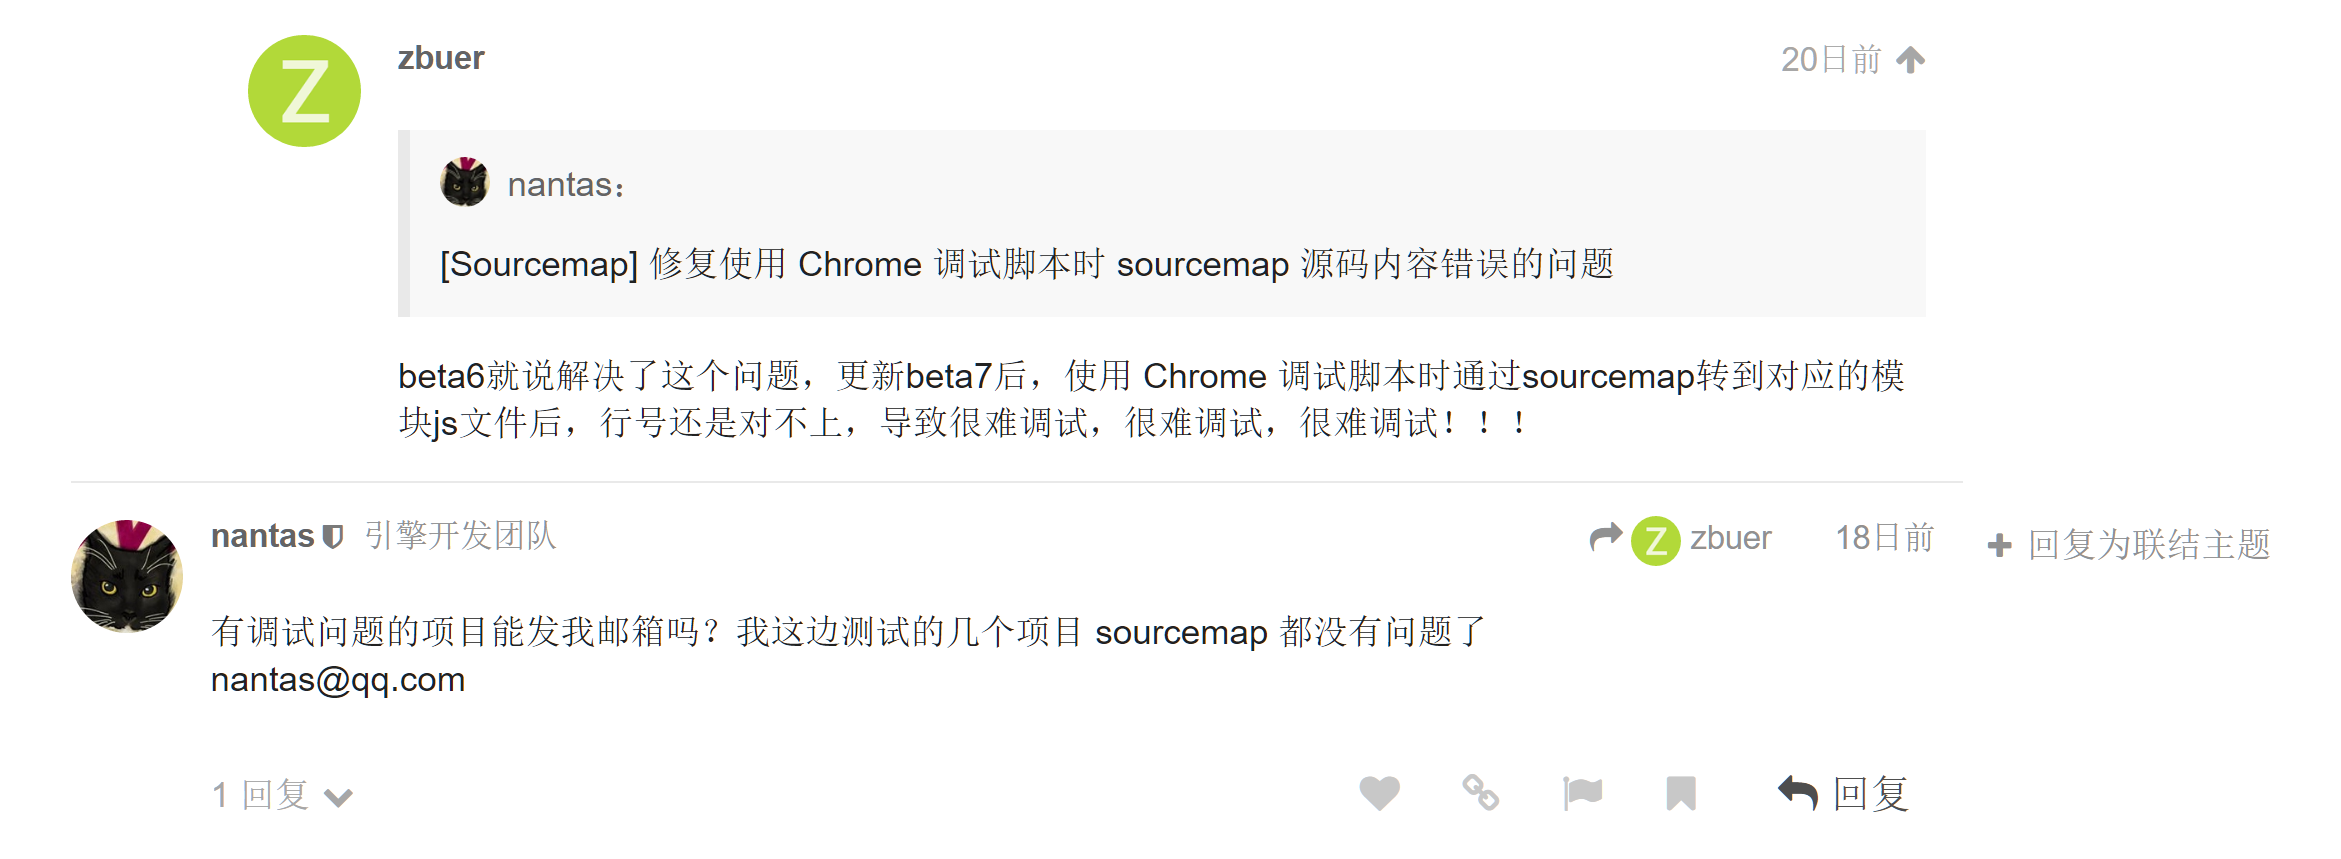Click the quoted nantas: header

[x=565, y=185]
